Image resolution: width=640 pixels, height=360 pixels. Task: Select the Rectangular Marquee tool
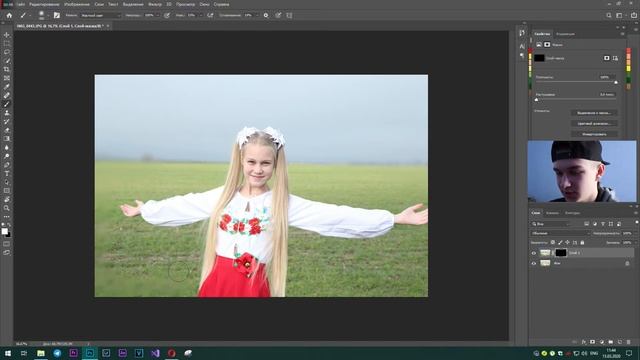7,44
